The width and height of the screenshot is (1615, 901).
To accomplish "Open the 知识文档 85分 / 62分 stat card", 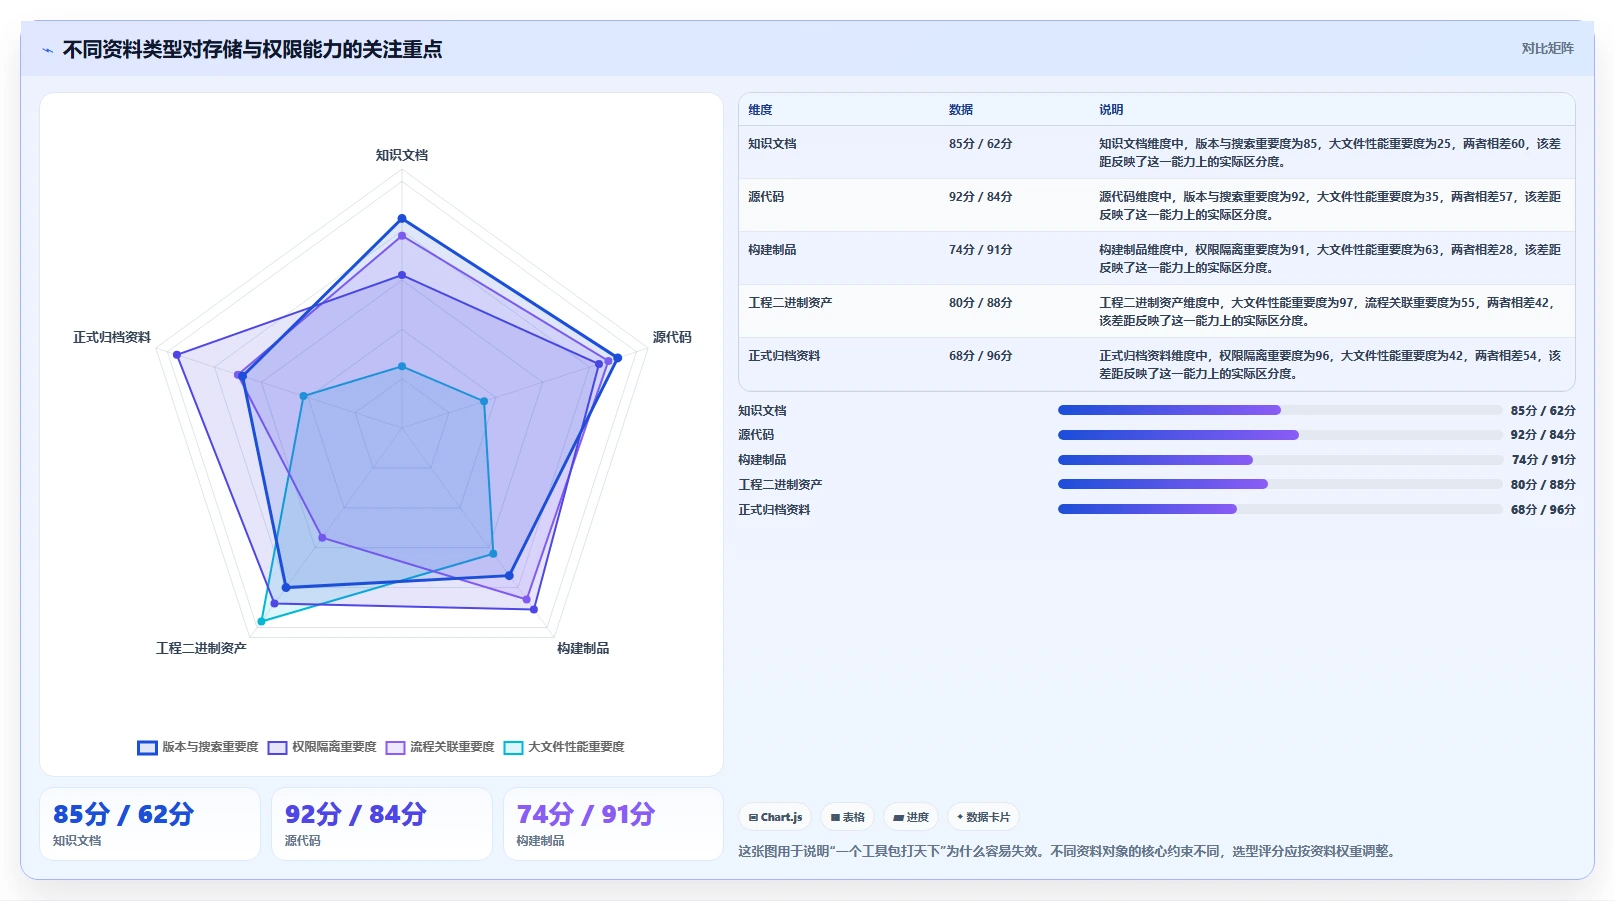I will 150,824.
